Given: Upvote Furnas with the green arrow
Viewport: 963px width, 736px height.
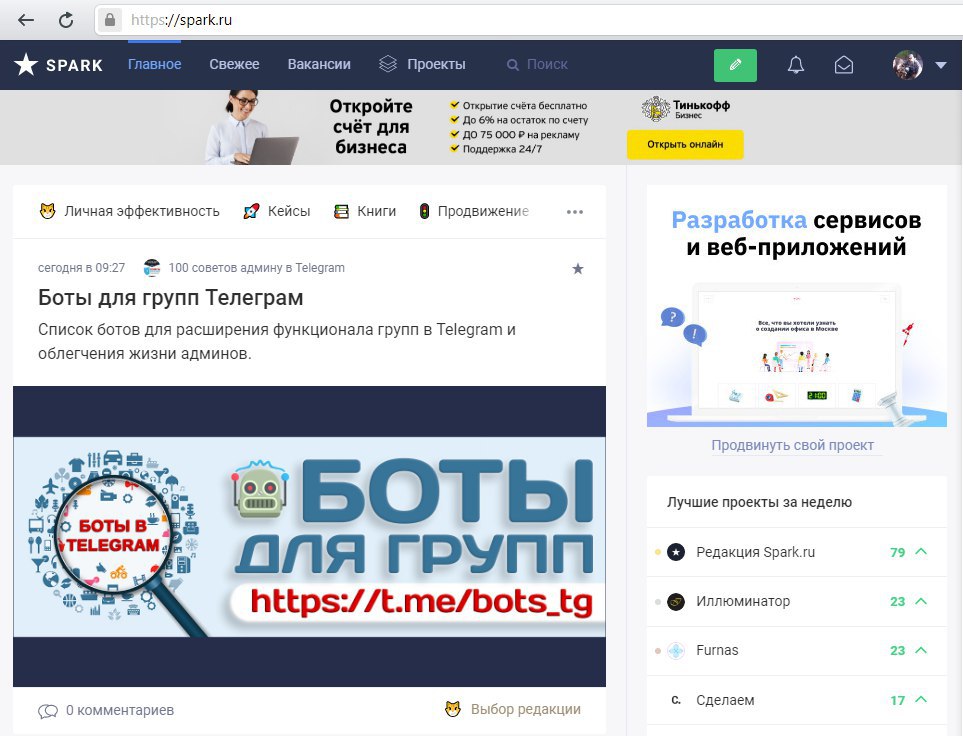Looking at the screenshot, I should 921,649.
